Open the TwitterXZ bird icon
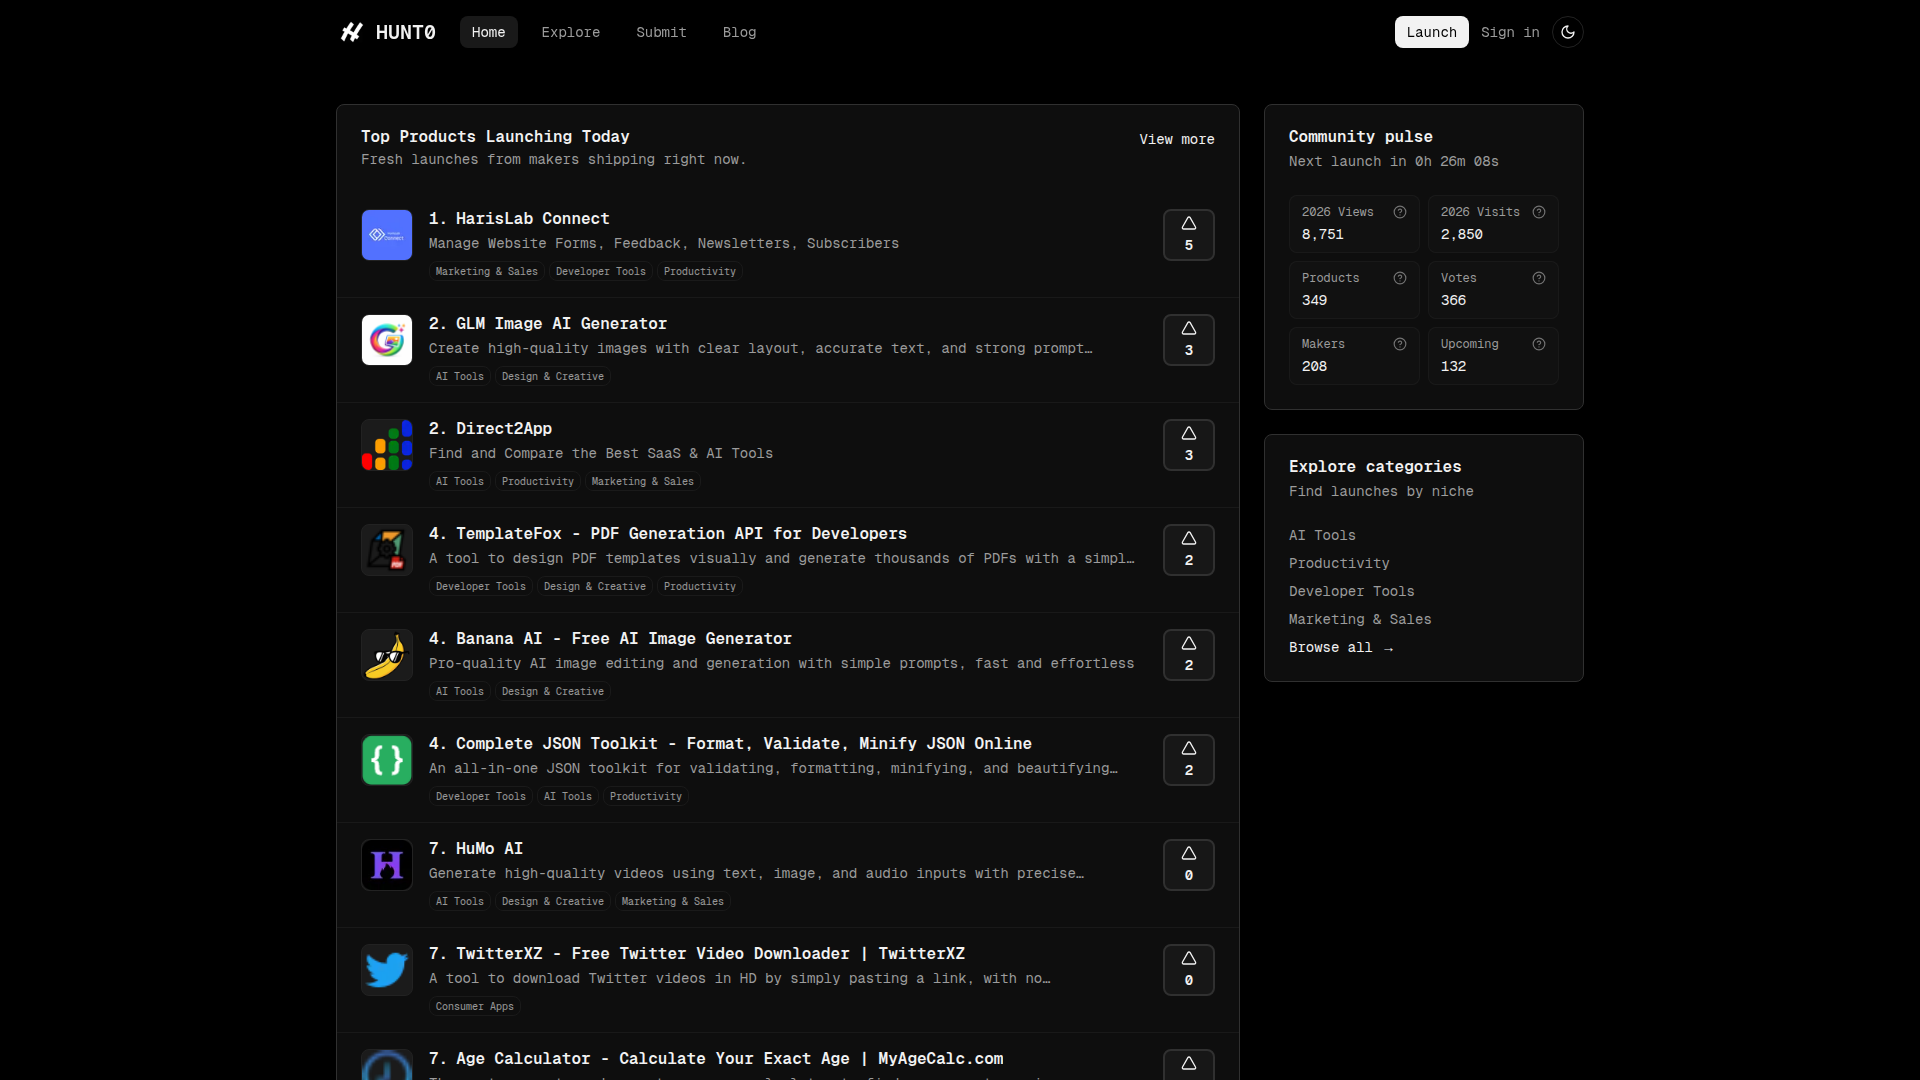Screen dimensions: 1920x1080 tap(387, 970)
